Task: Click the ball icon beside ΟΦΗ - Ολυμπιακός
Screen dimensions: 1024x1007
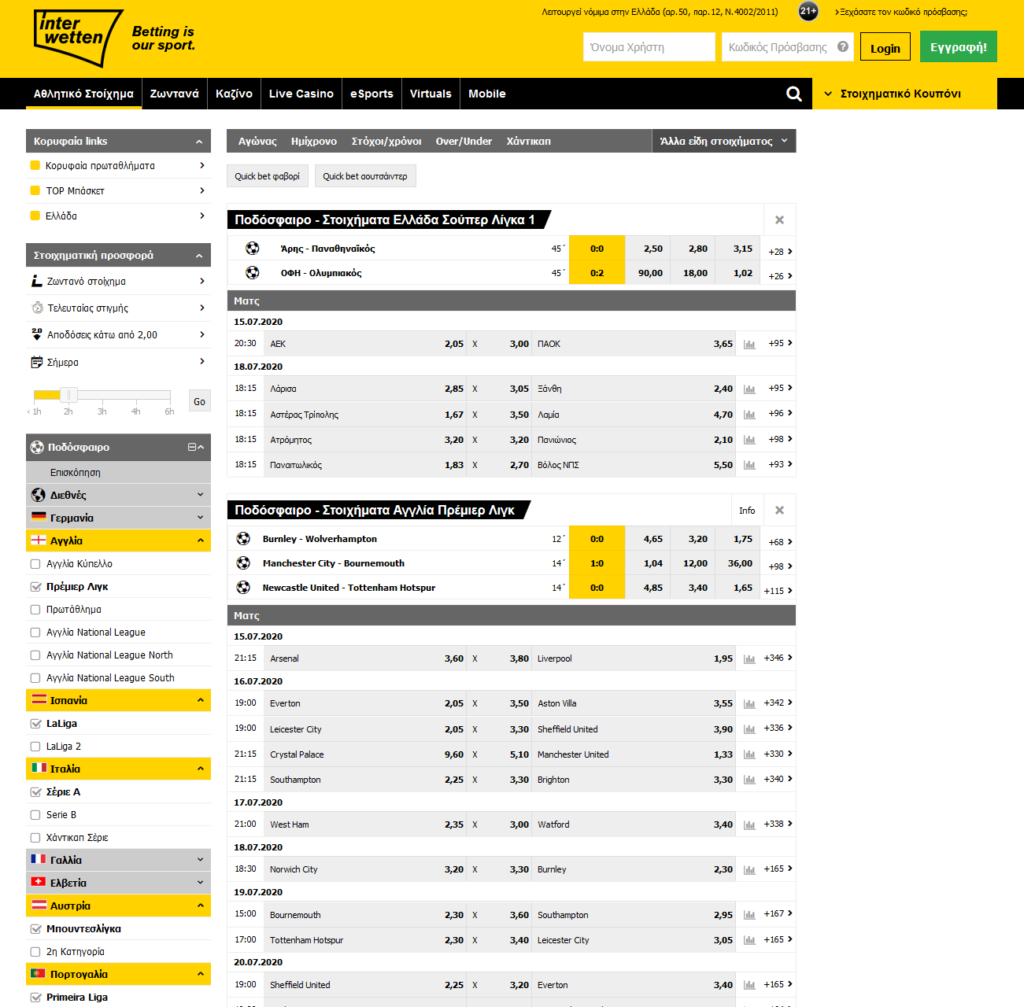Action: pos(252,272)
